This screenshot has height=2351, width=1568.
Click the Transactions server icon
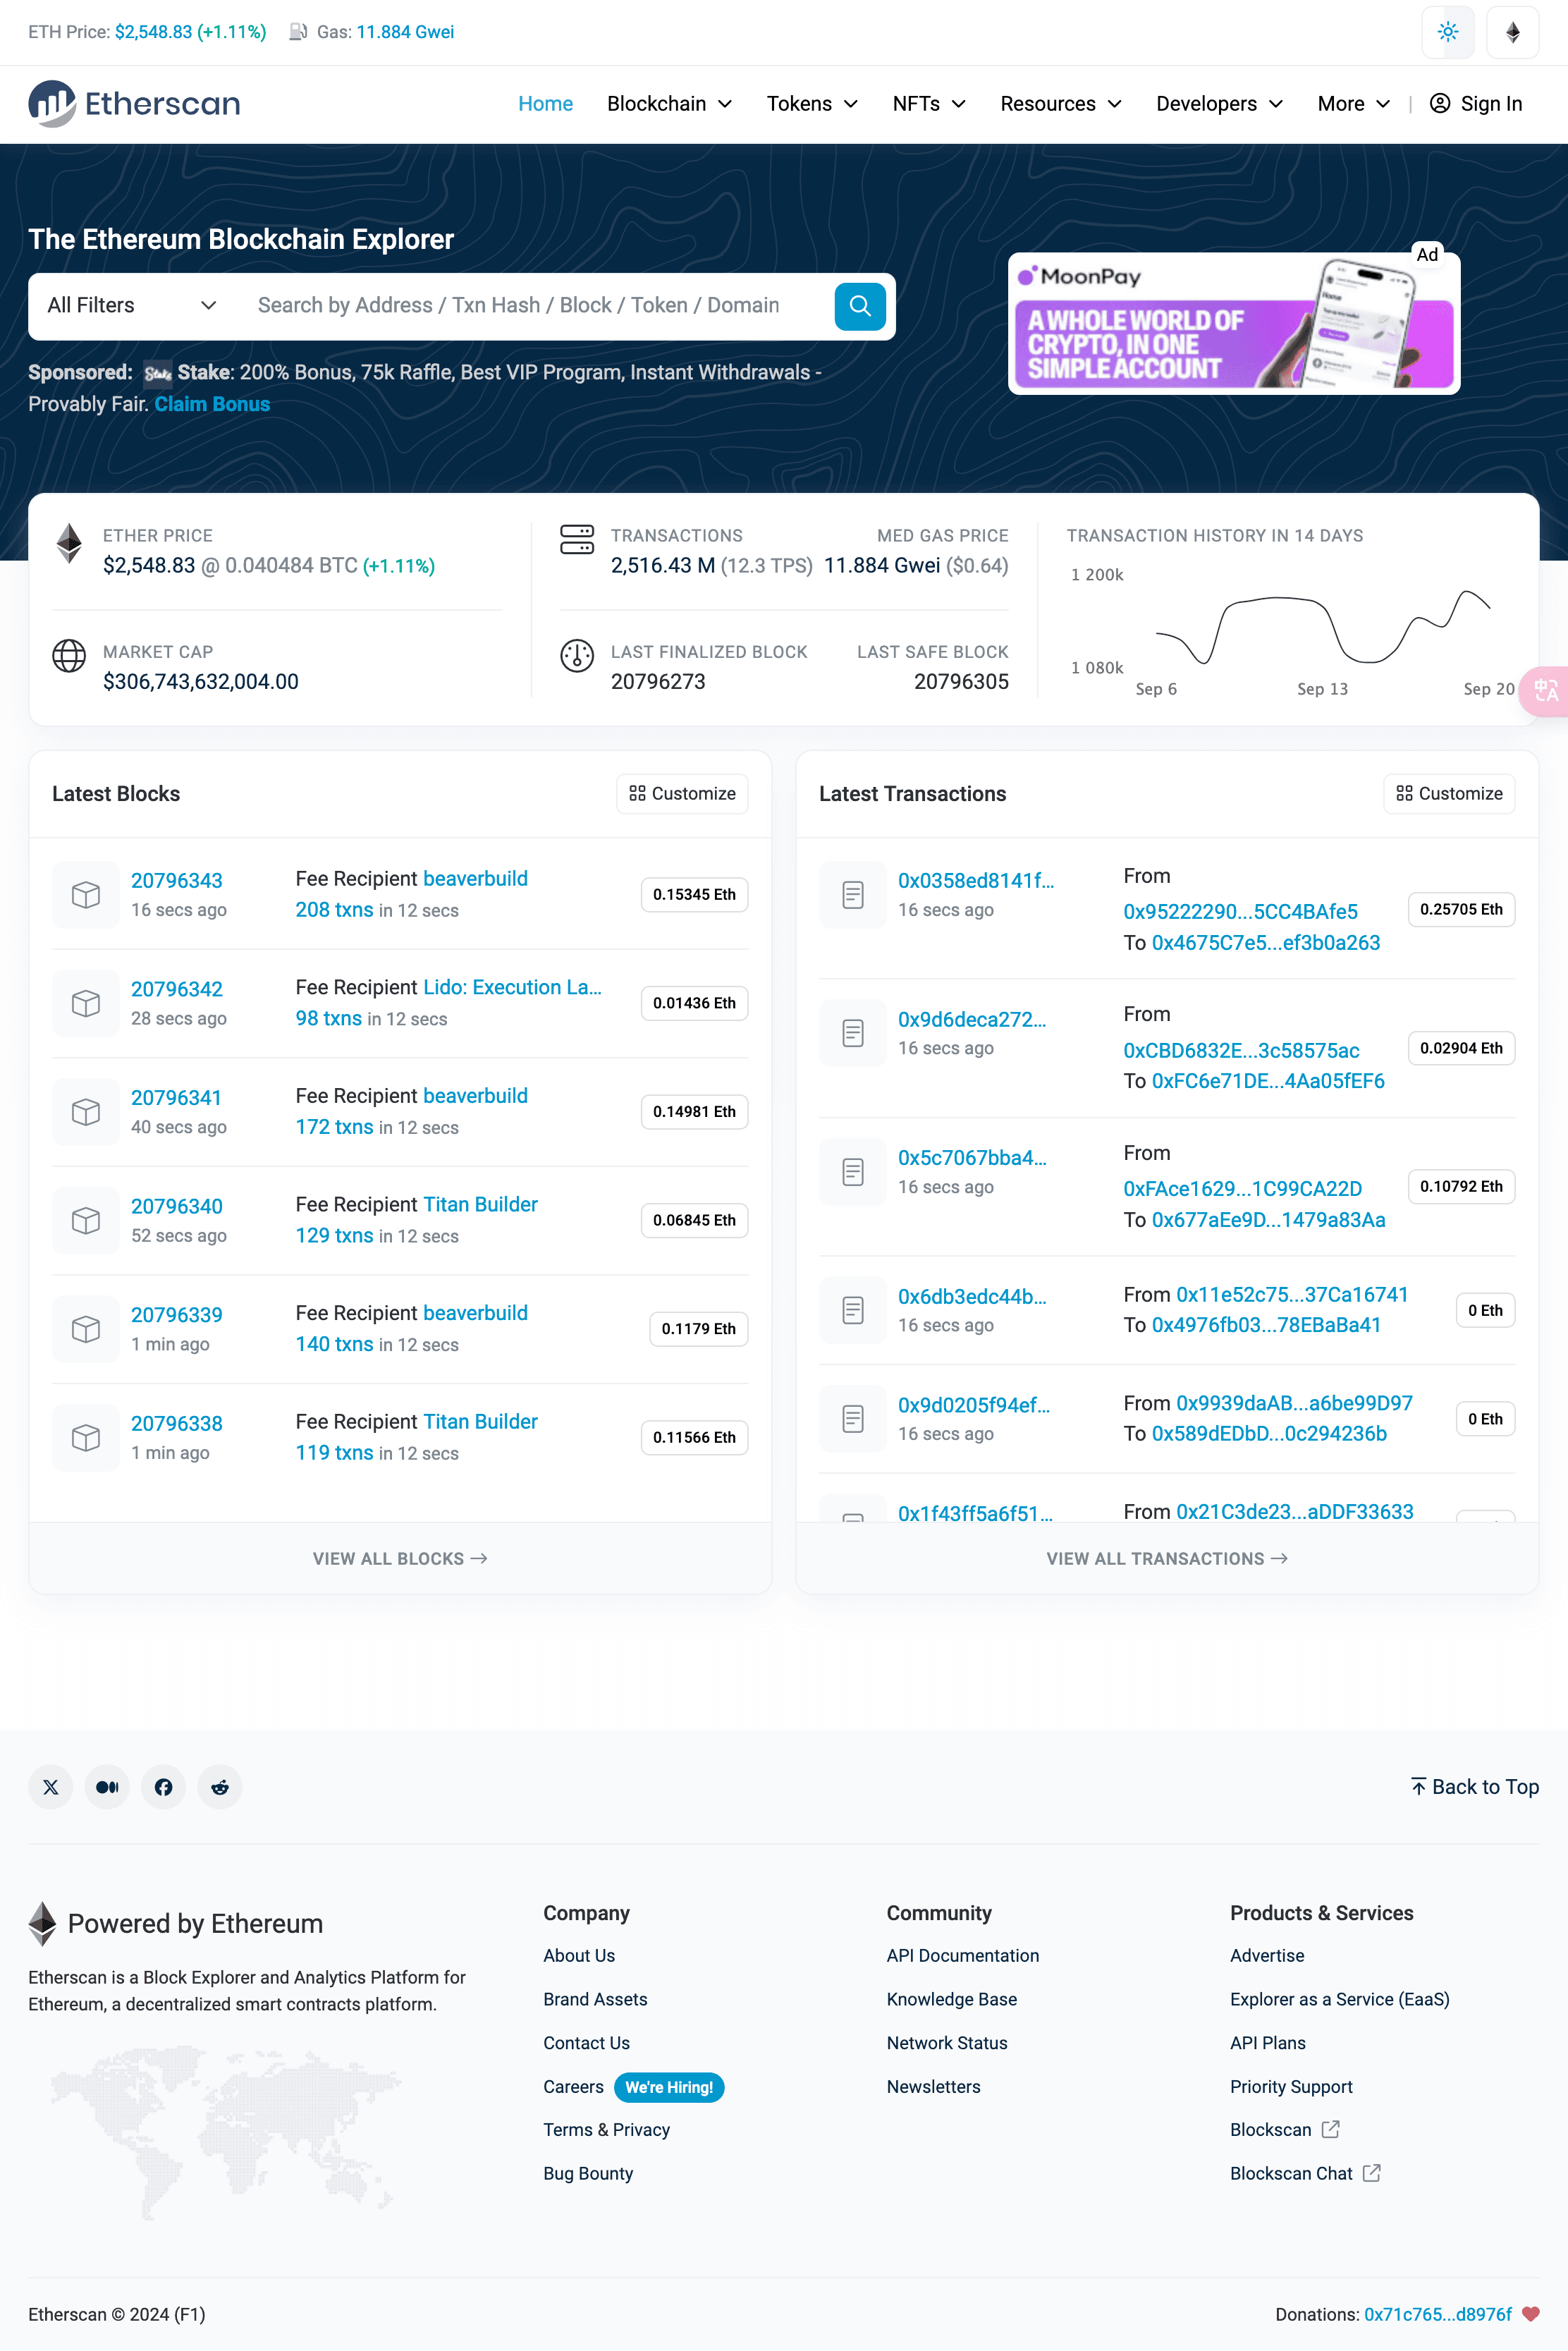click(x=577, y=540)
